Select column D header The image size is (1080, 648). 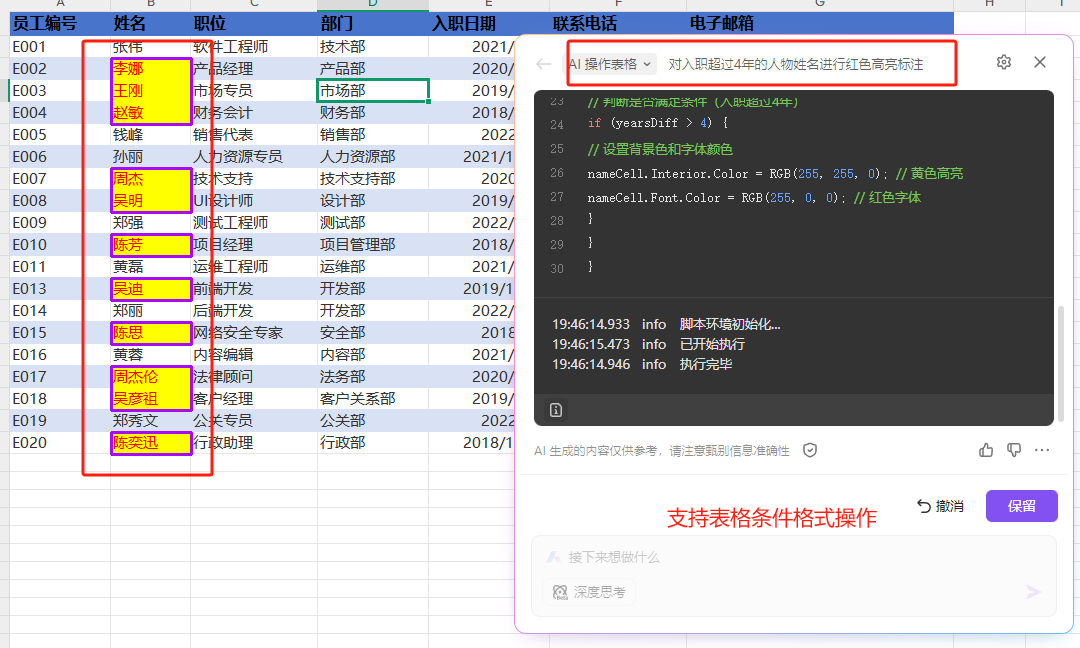tap(373, 4)
